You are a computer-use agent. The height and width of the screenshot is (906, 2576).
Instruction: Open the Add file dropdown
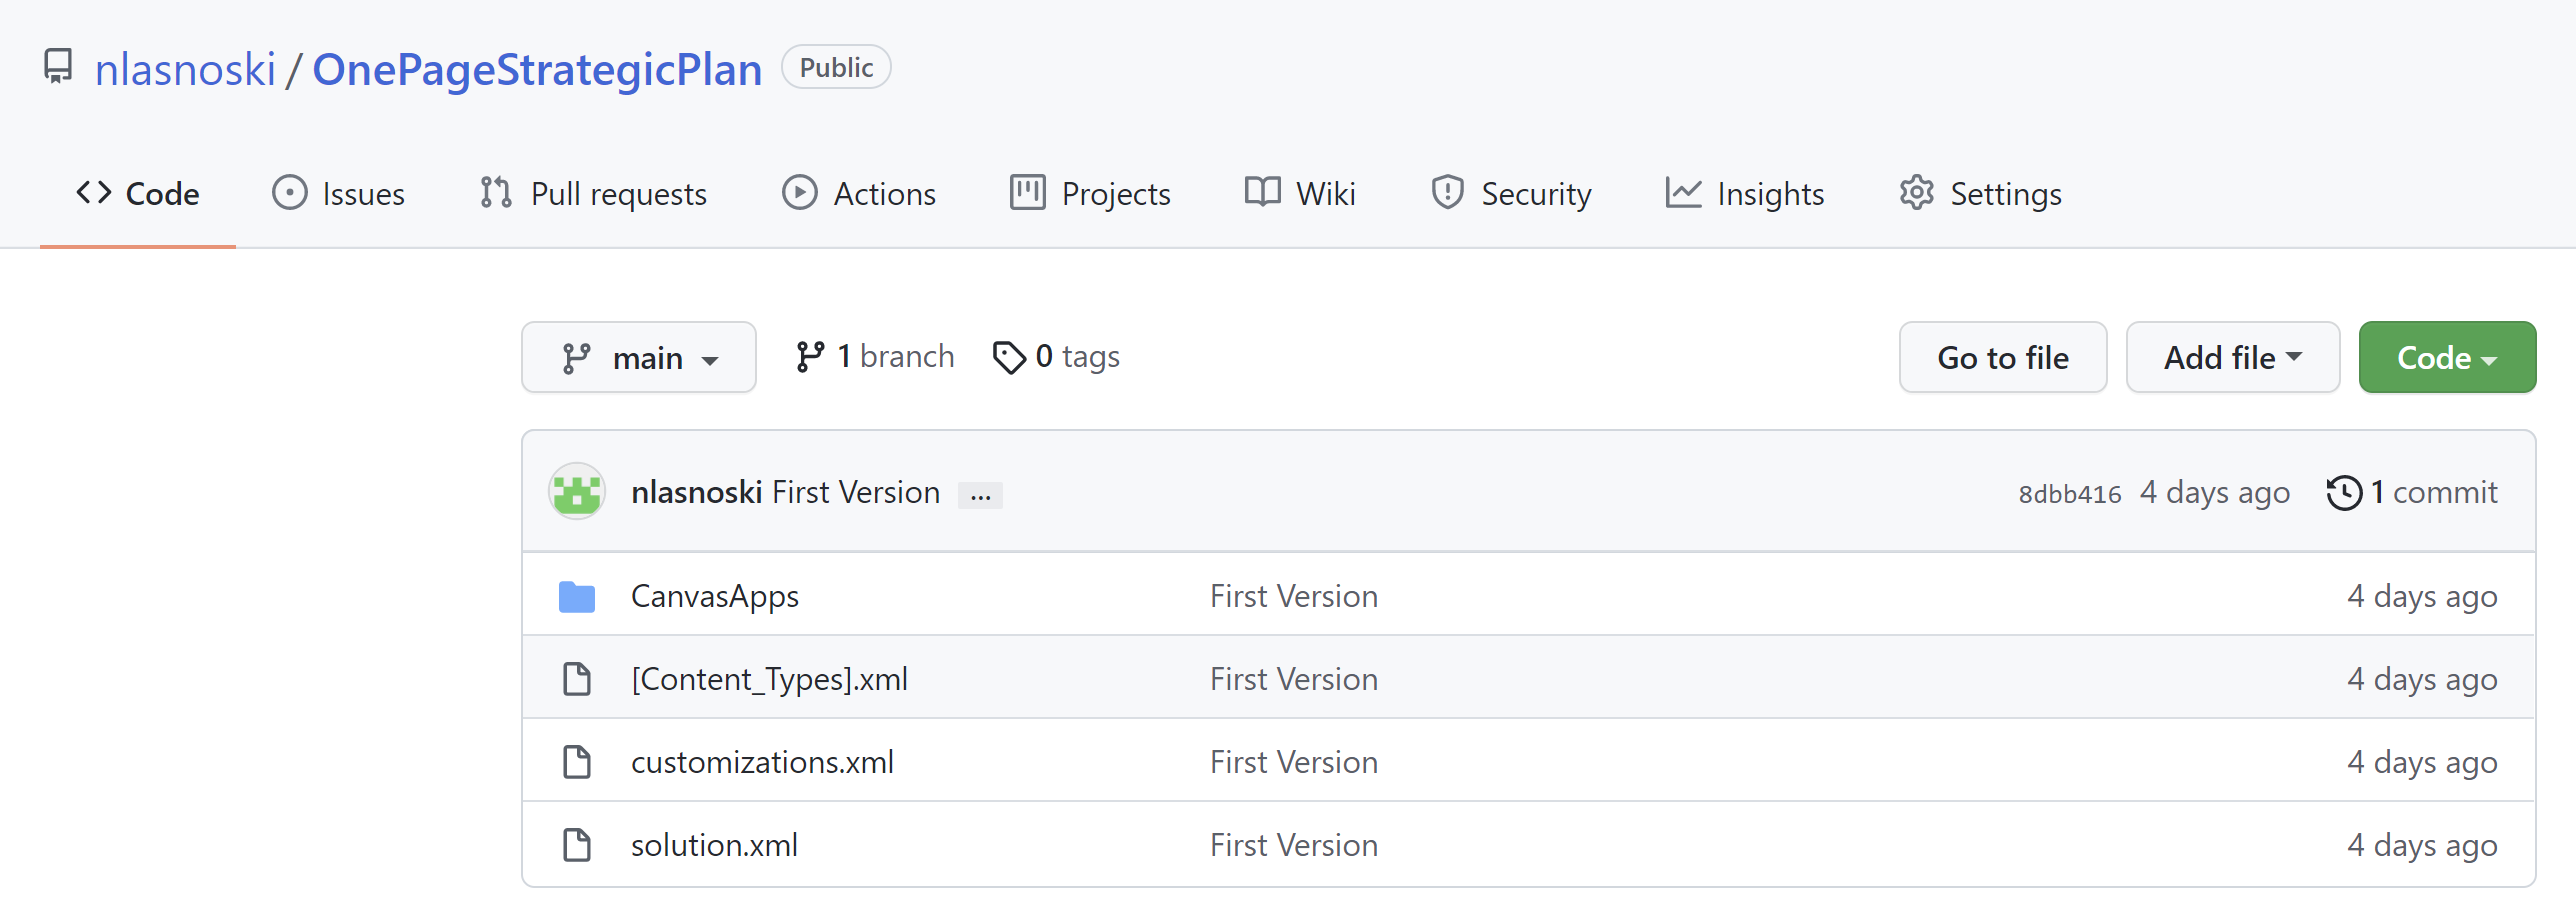click(2232, 358)
